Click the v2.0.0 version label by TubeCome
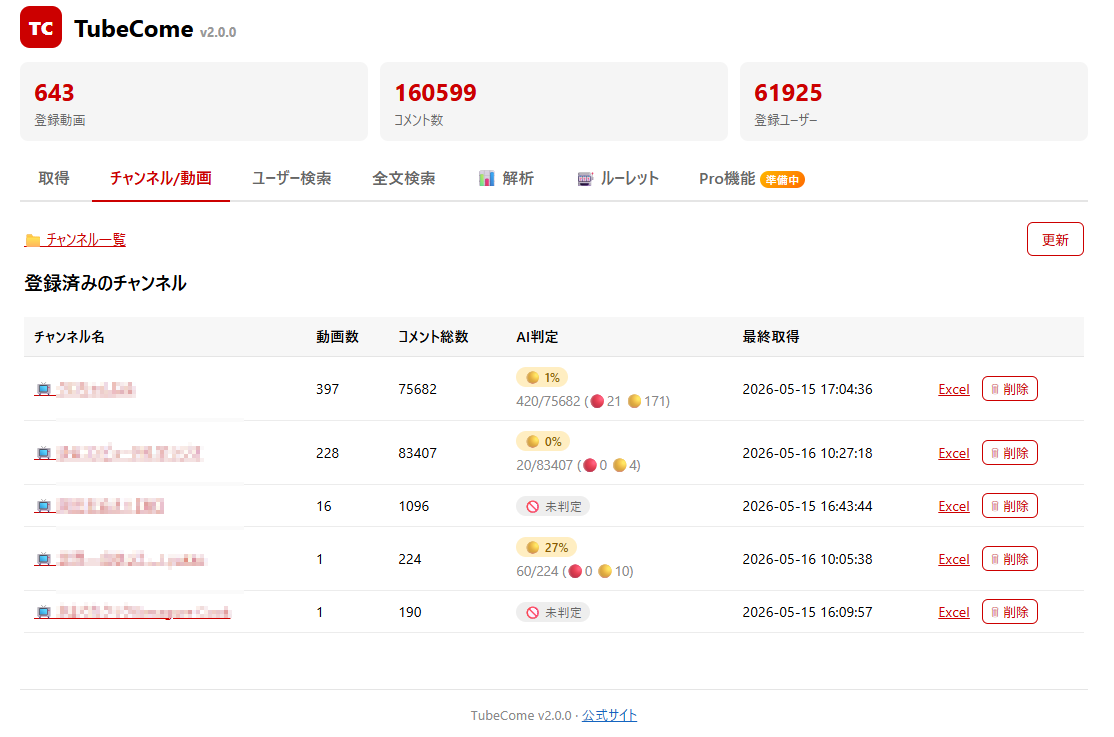The height and width of the screenshot is (737, 1114). click(x=218, y=32)
